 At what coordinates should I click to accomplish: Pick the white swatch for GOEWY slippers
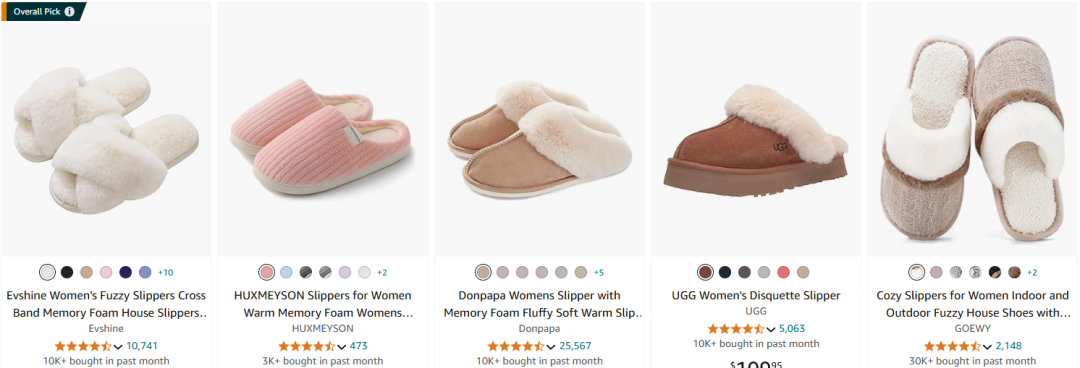coord(916,272)
